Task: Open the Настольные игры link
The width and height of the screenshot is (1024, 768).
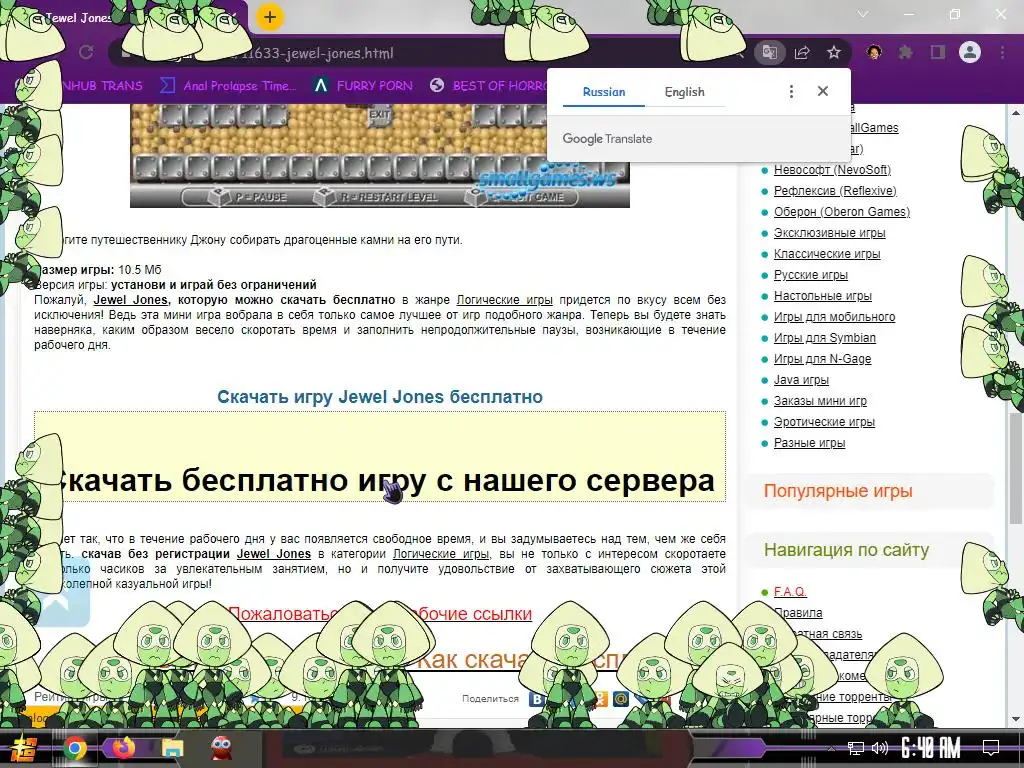Action: click(x=823, y=296)
